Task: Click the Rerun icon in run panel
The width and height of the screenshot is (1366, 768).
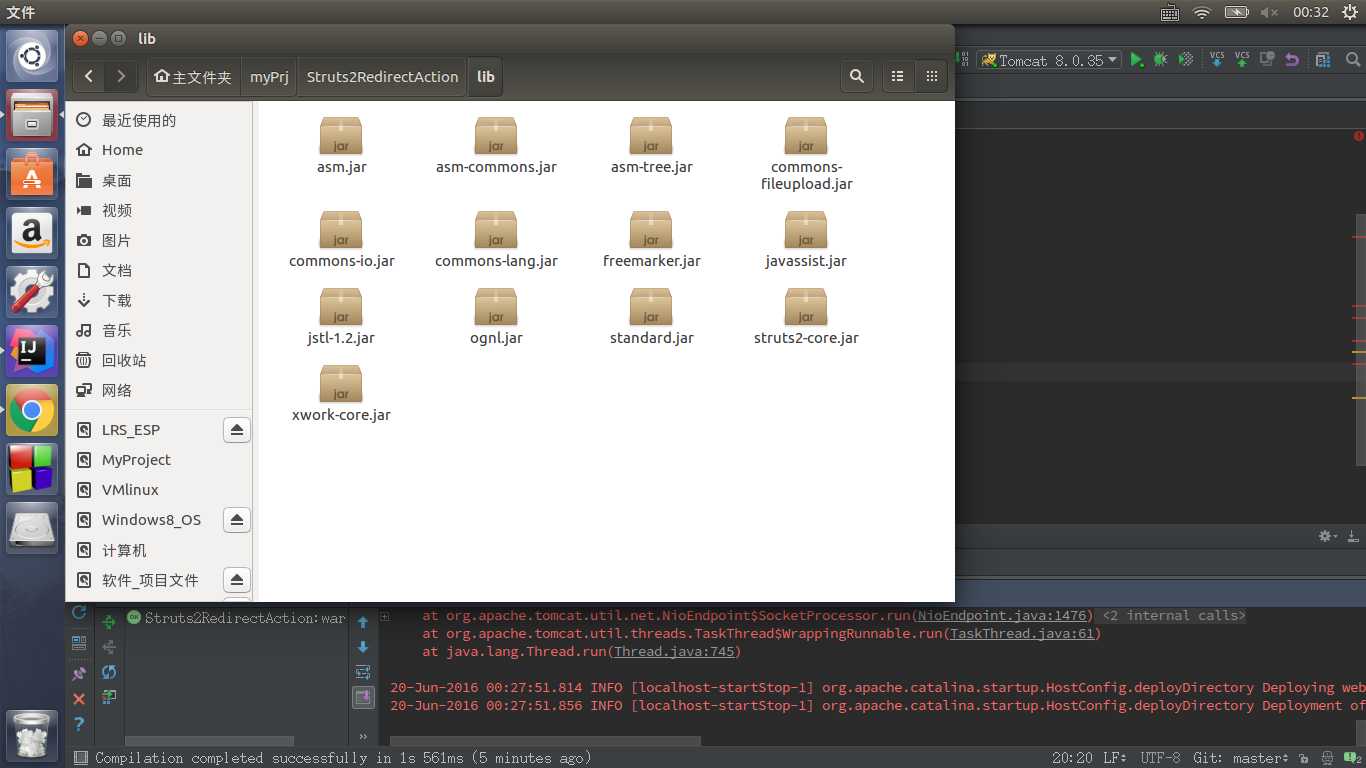Action: point(79,612)
